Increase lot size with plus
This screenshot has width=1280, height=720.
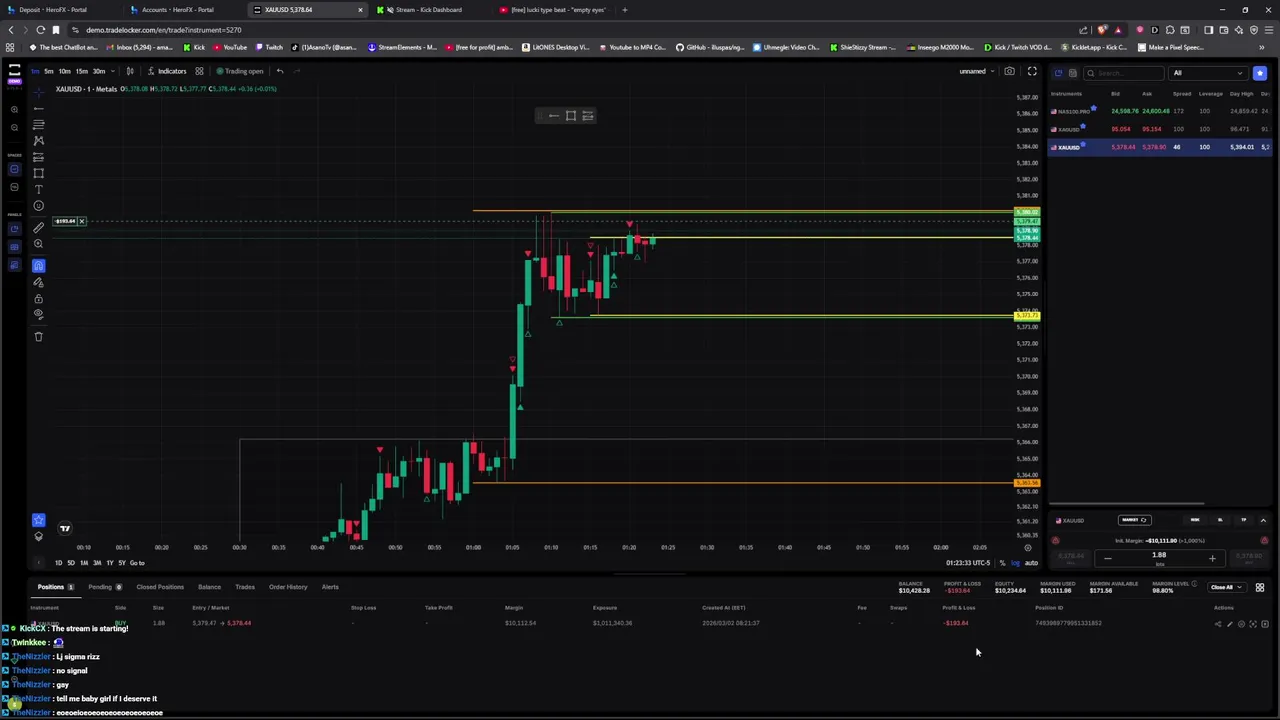pos(1212,558)
